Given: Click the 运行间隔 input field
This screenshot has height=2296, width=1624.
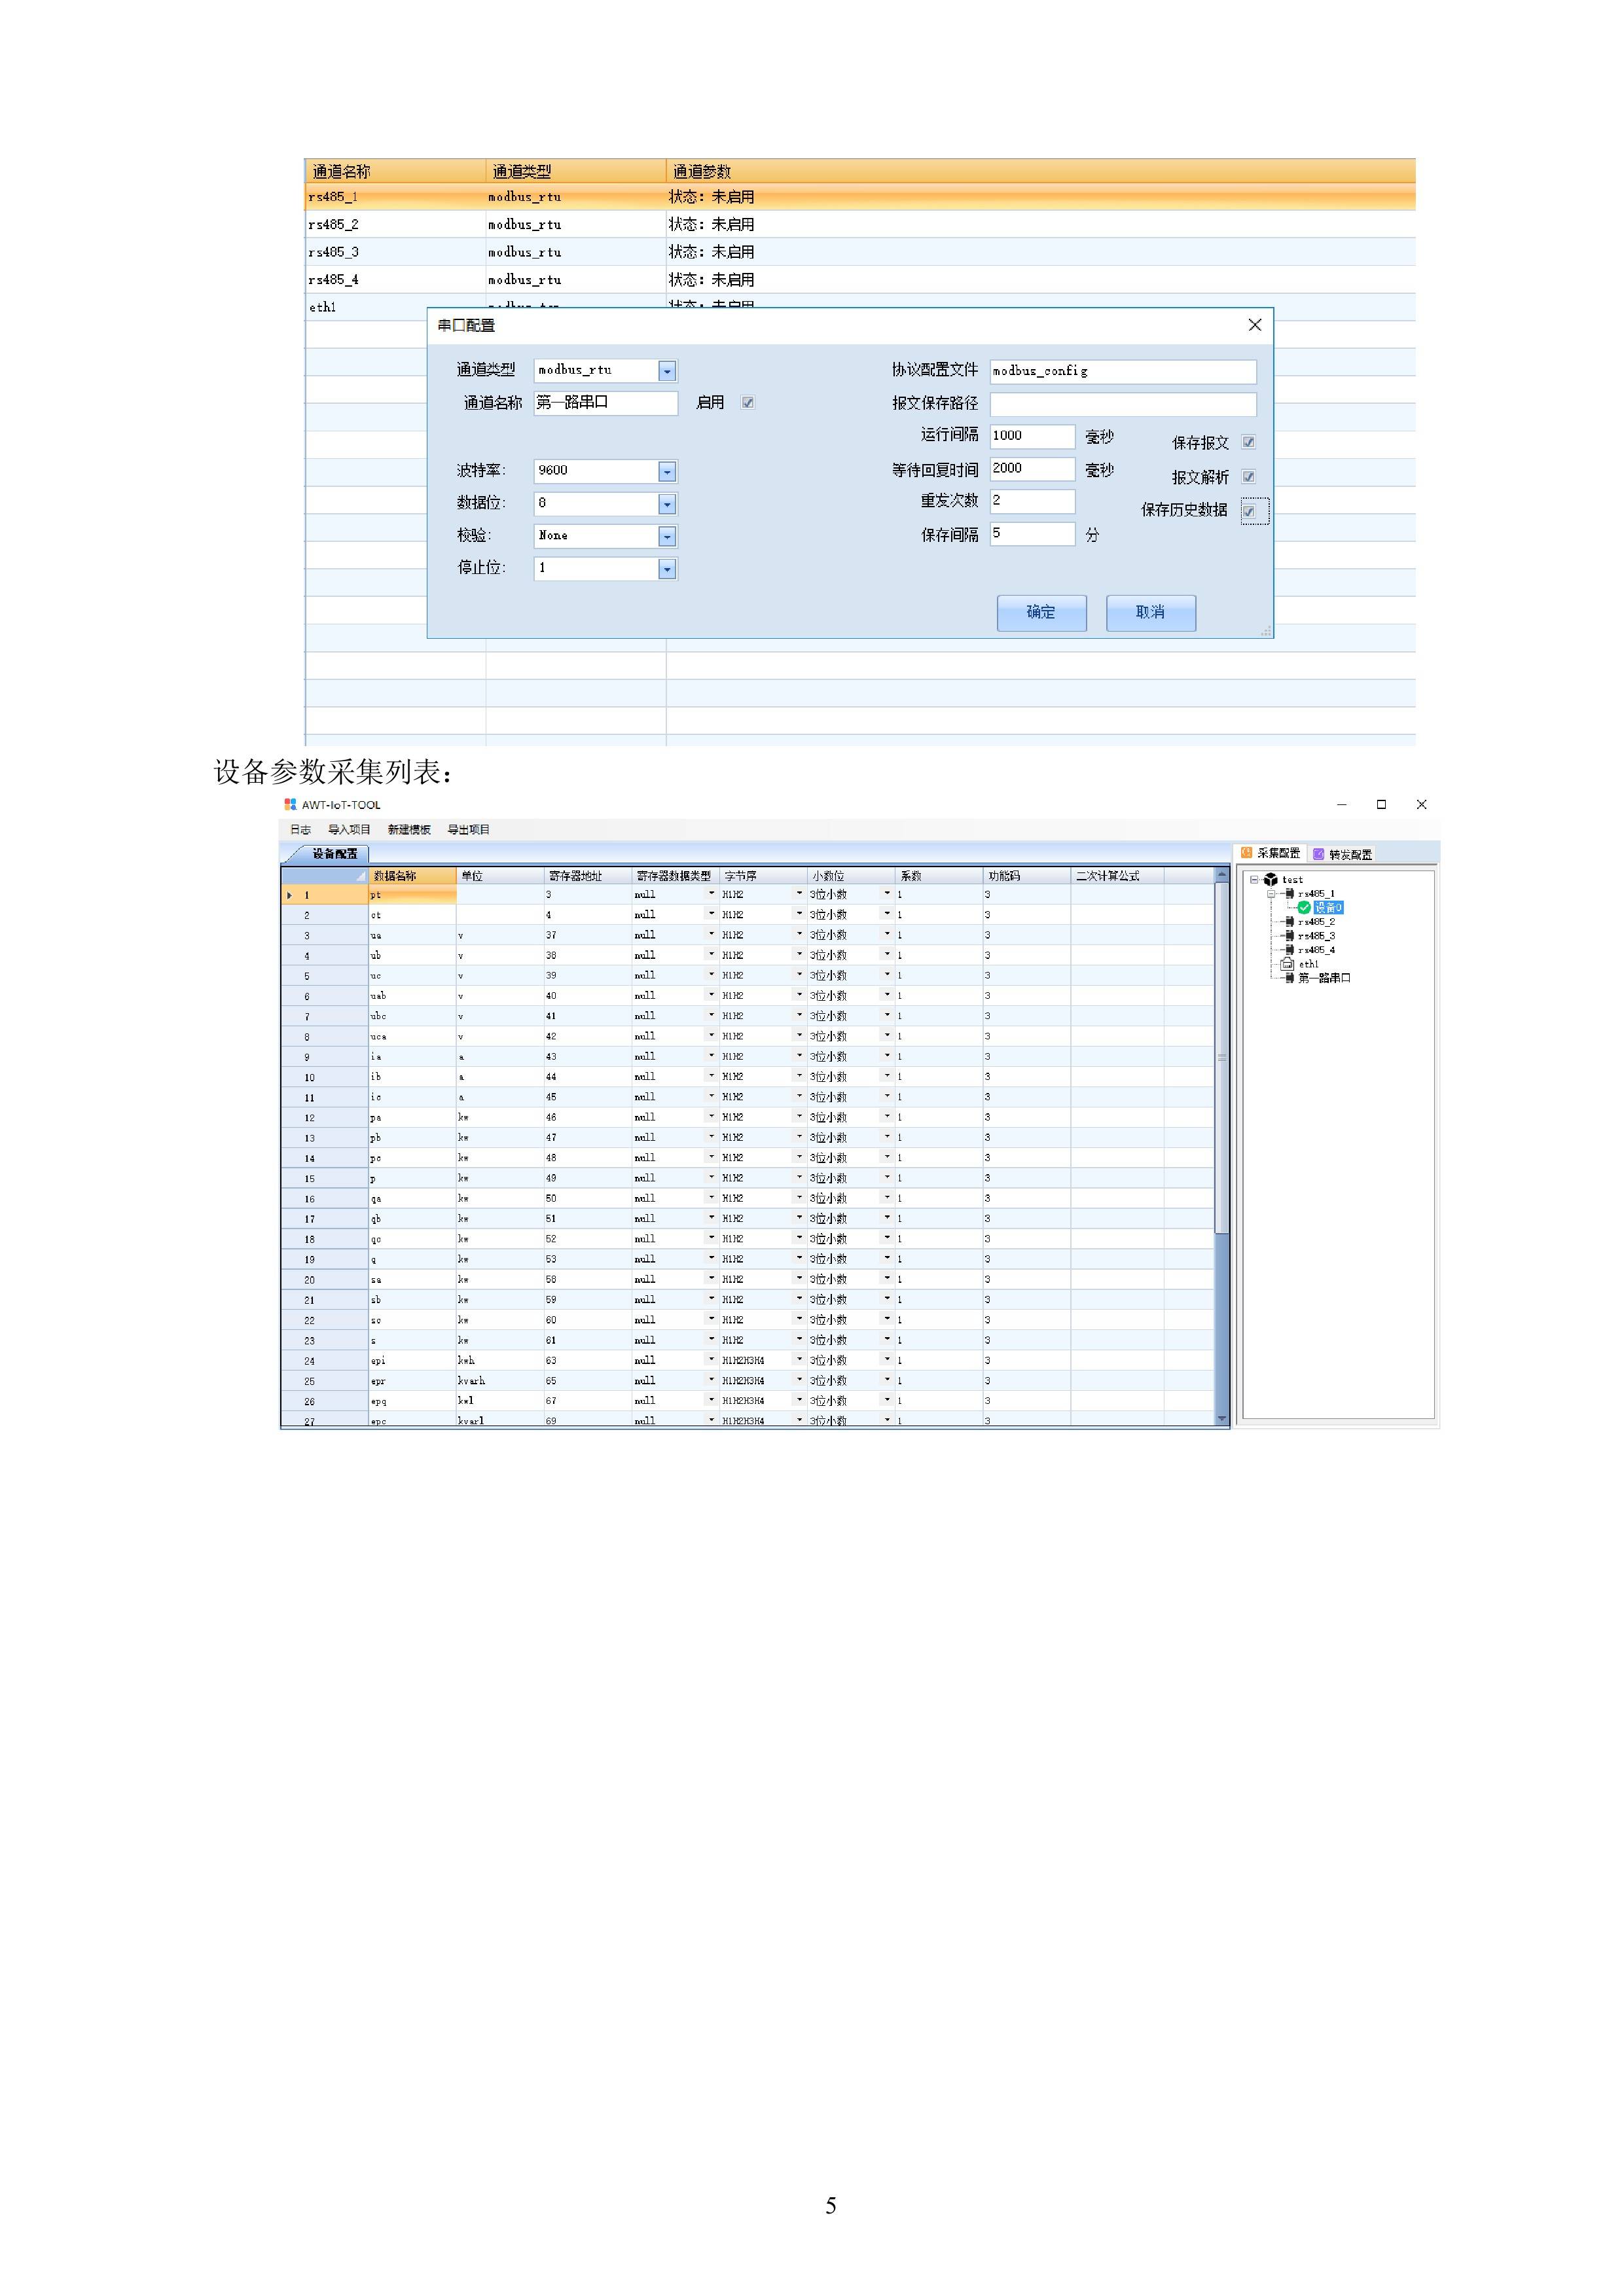Looking at the screenshot, I should point(1032,436).
